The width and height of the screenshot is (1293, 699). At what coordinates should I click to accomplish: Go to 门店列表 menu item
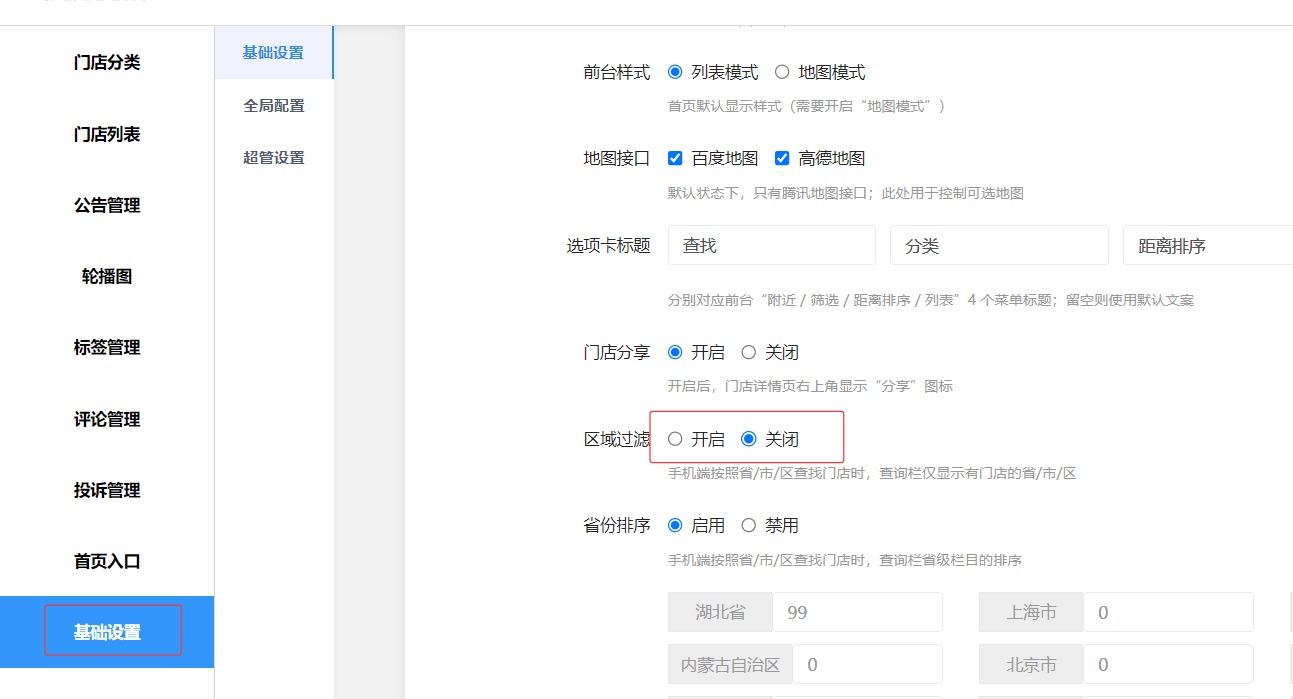click(107, 134)
